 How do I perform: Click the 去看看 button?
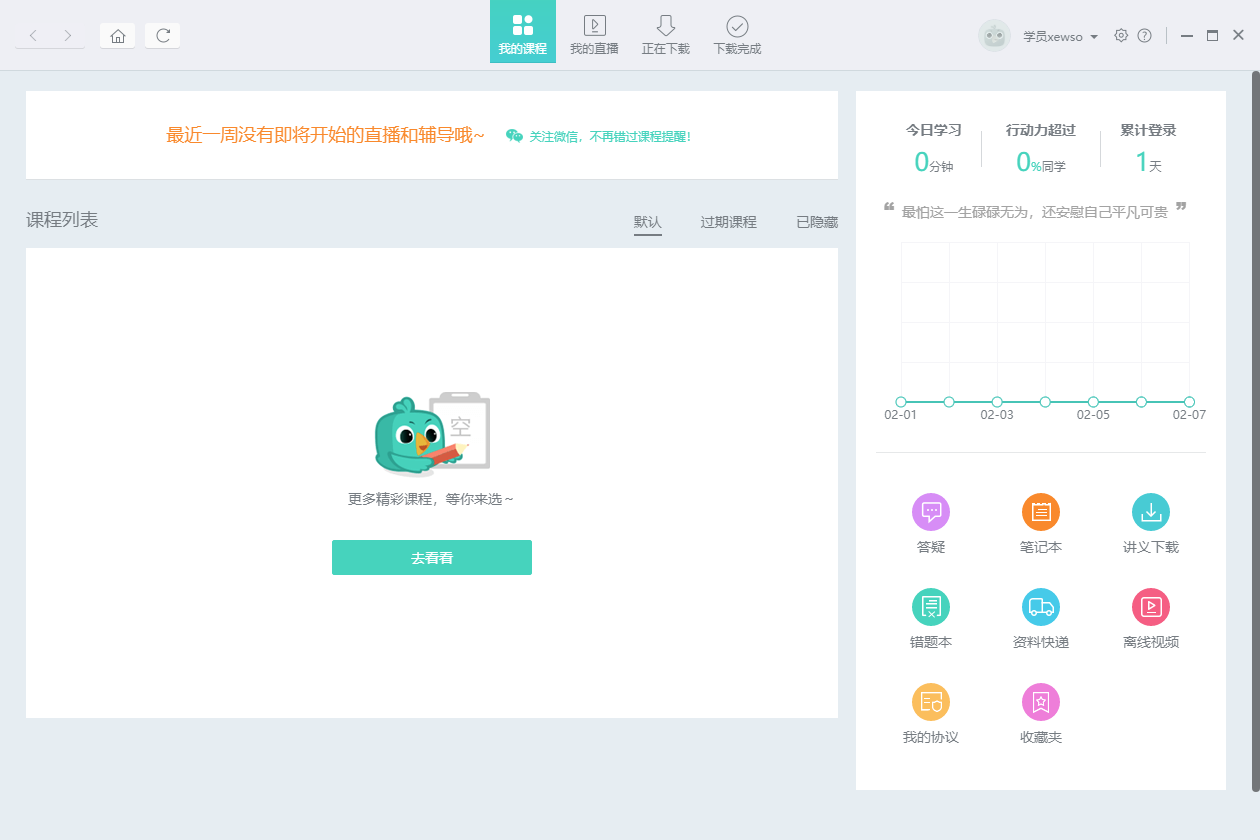pos(432,558)
